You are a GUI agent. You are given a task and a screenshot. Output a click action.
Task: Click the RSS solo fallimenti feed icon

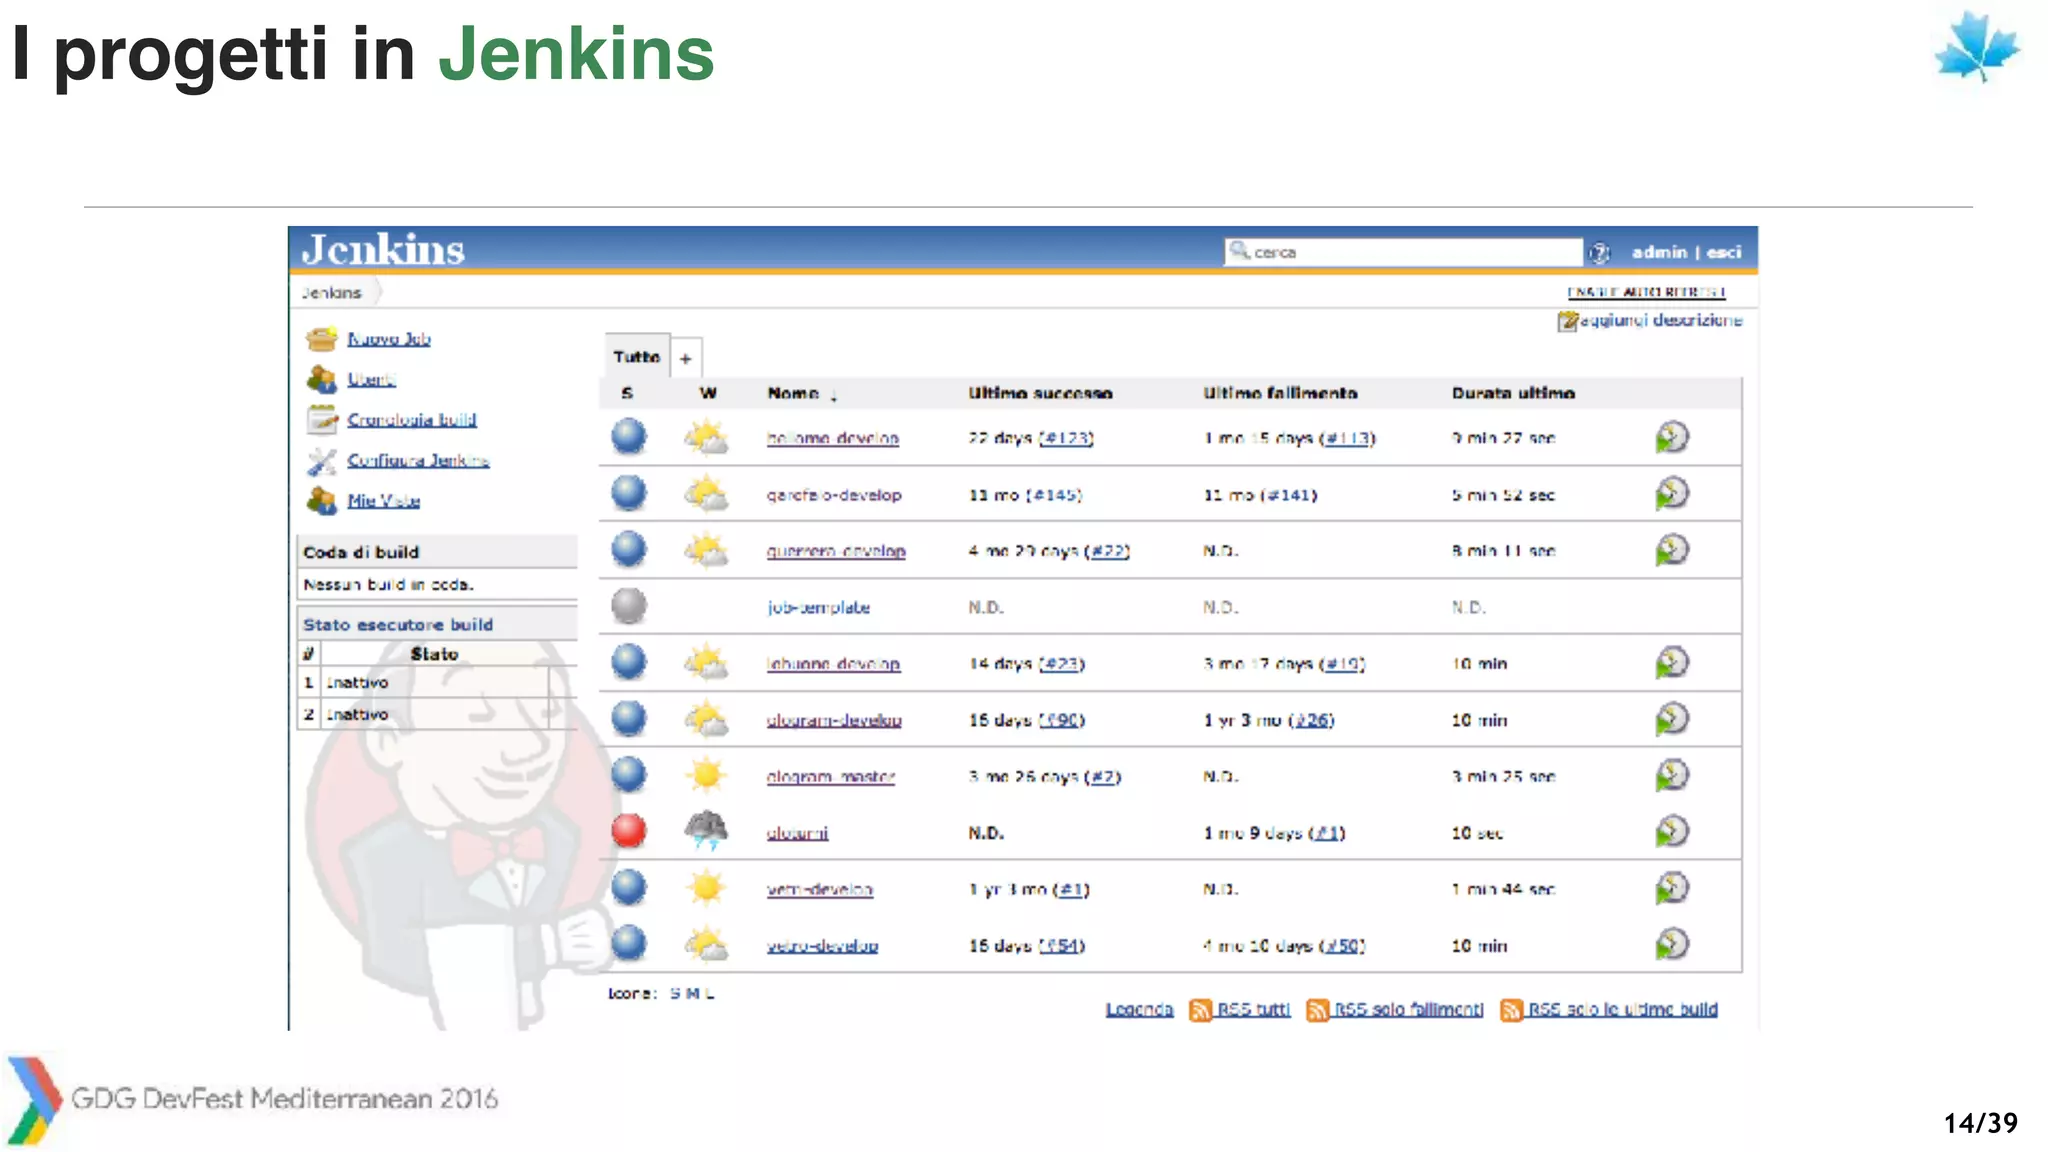point(1318,1010)
